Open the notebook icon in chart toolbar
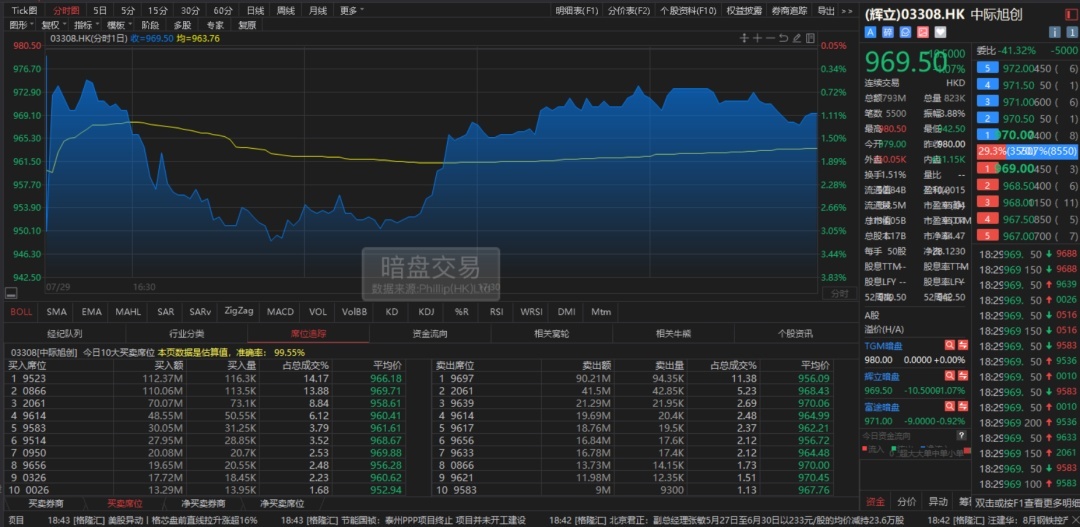Image resolution: width=1080 pixels, height=527 pixels. (x=810, y=38)
